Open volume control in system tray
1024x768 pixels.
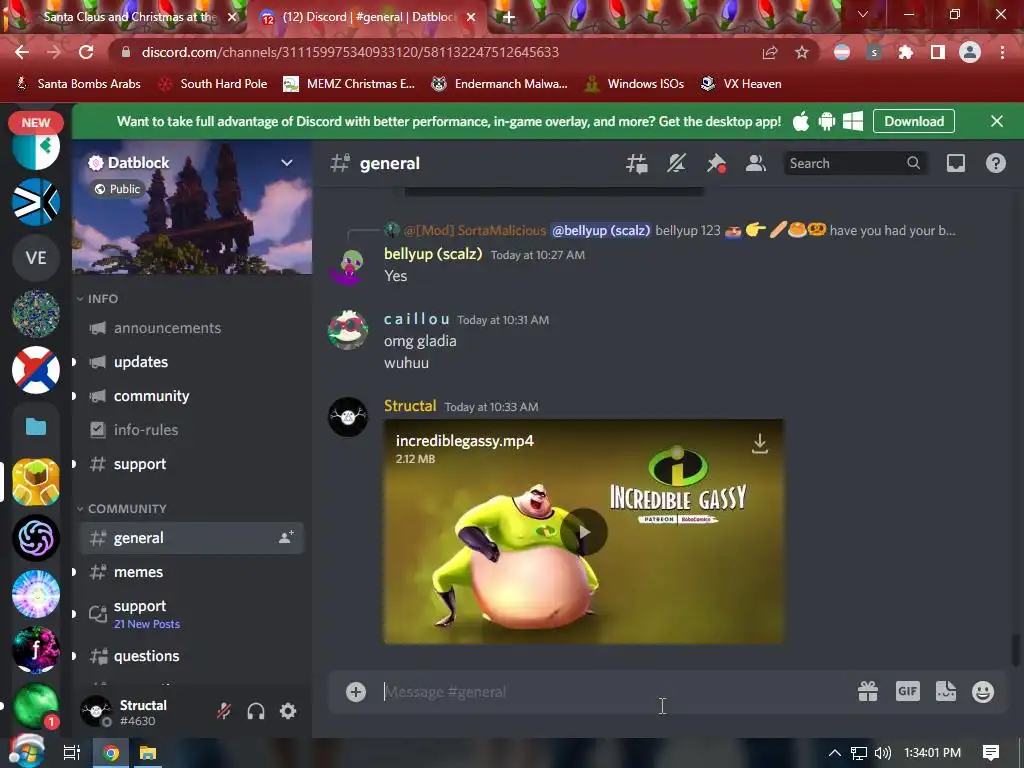click(882, 753)
